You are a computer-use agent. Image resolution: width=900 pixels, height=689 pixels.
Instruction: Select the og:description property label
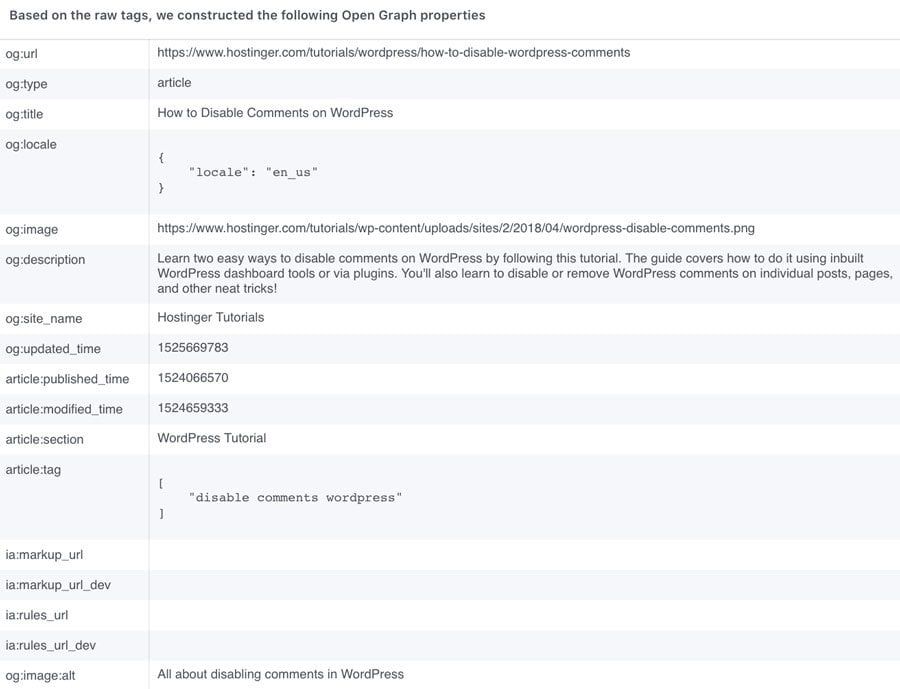click(x=45, y=260)
